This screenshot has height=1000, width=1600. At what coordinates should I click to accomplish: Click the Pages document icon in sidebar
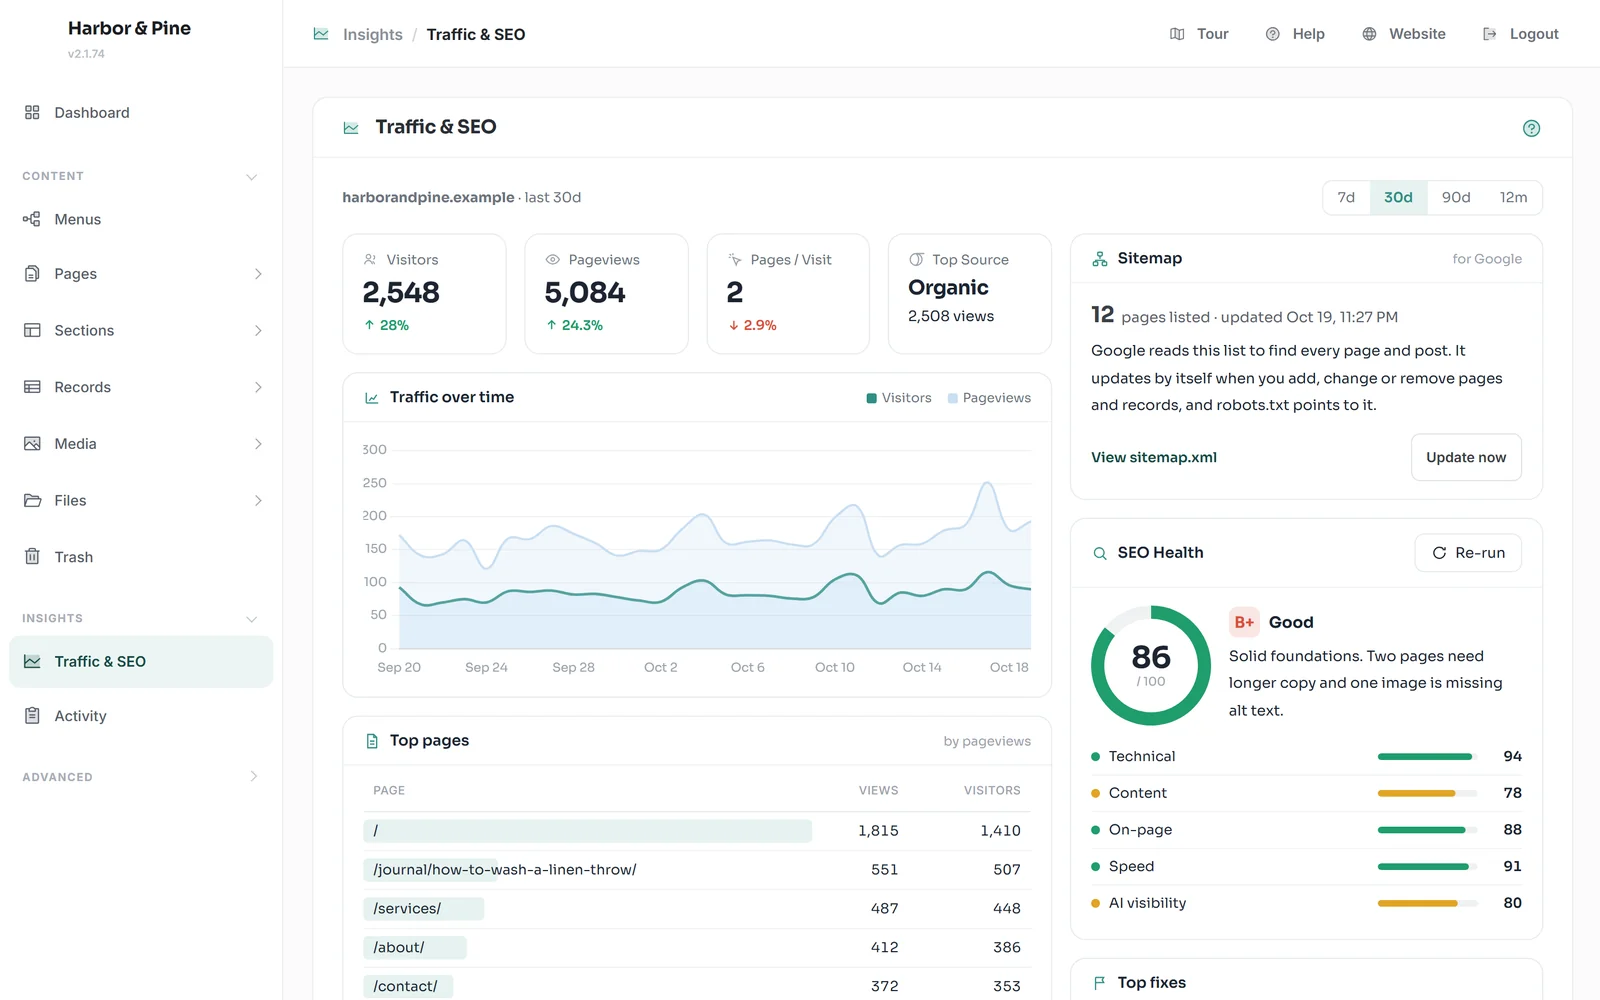(x=32, y=274)
